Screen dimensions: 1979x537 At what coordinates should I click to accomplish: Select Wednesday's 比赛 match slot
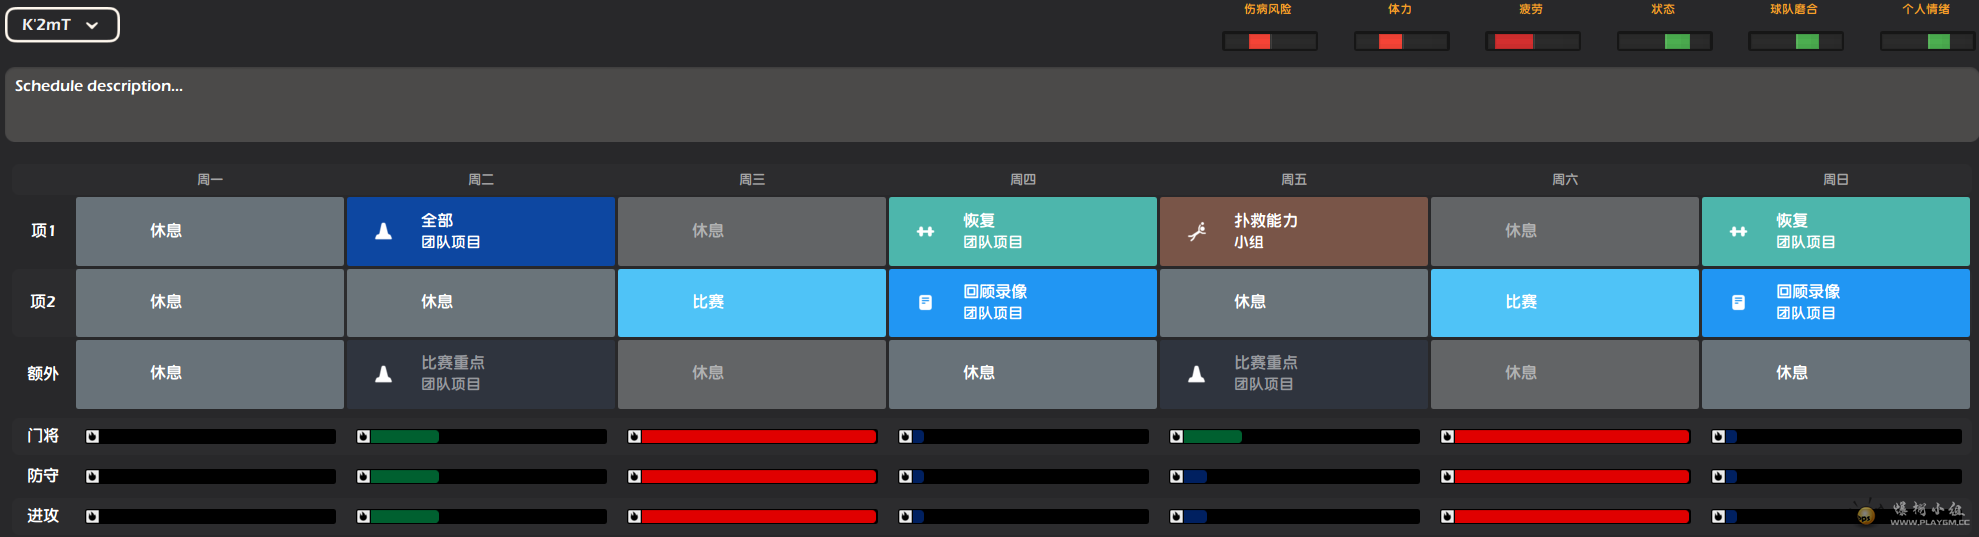[751, 302]
